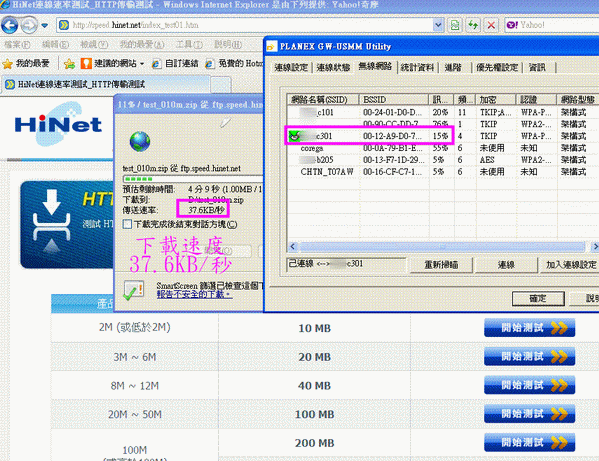
Task: Open the 檔案(F) menu
Action: coord(17,44)
